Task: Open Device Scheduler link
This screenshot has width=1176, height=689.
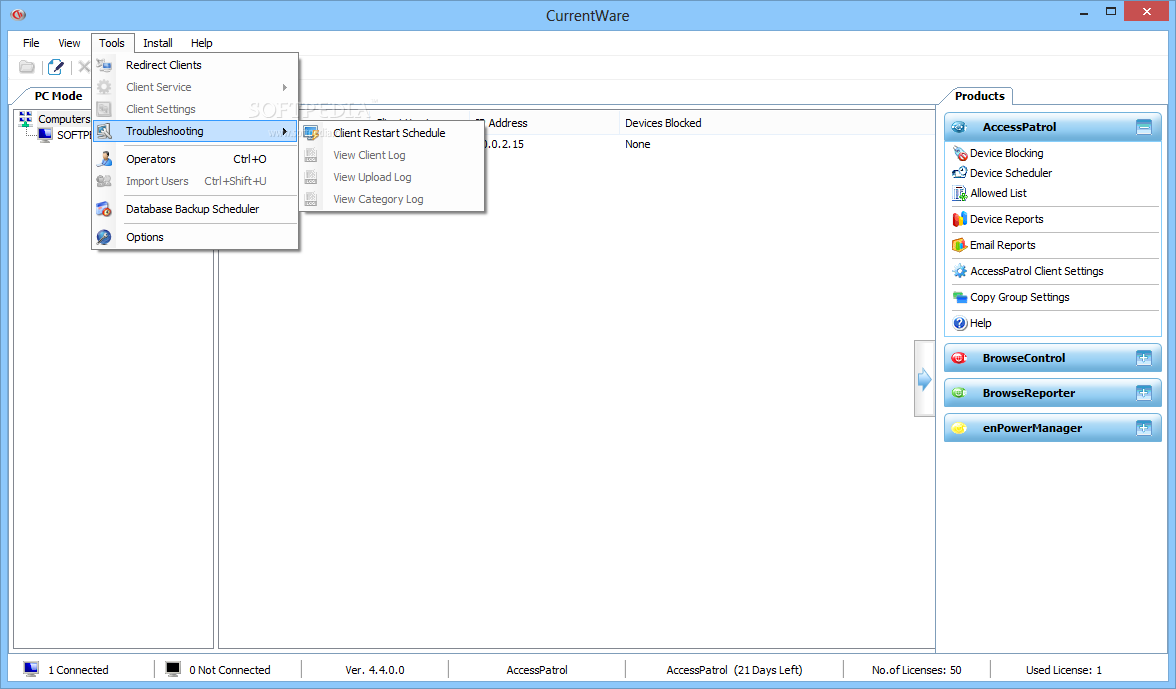Action: 1011,173
